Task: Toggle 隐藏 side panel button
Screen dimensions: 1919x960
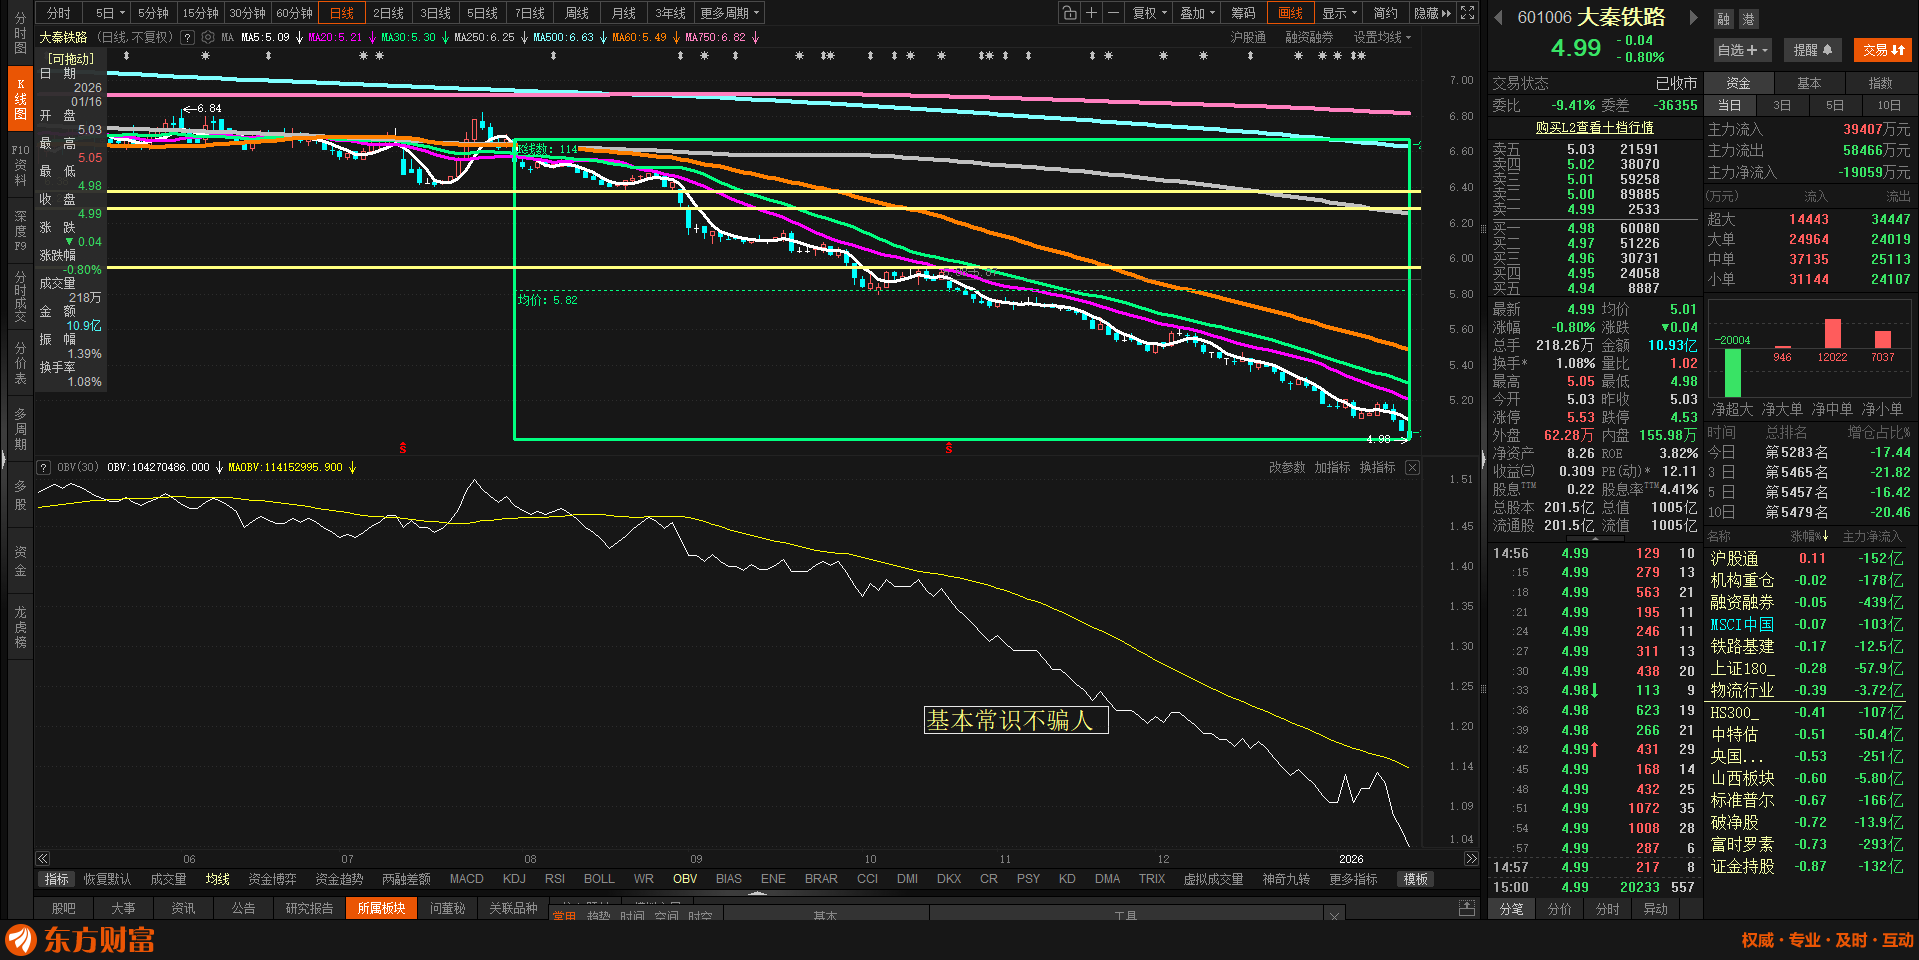Action: click(1432, 13)
